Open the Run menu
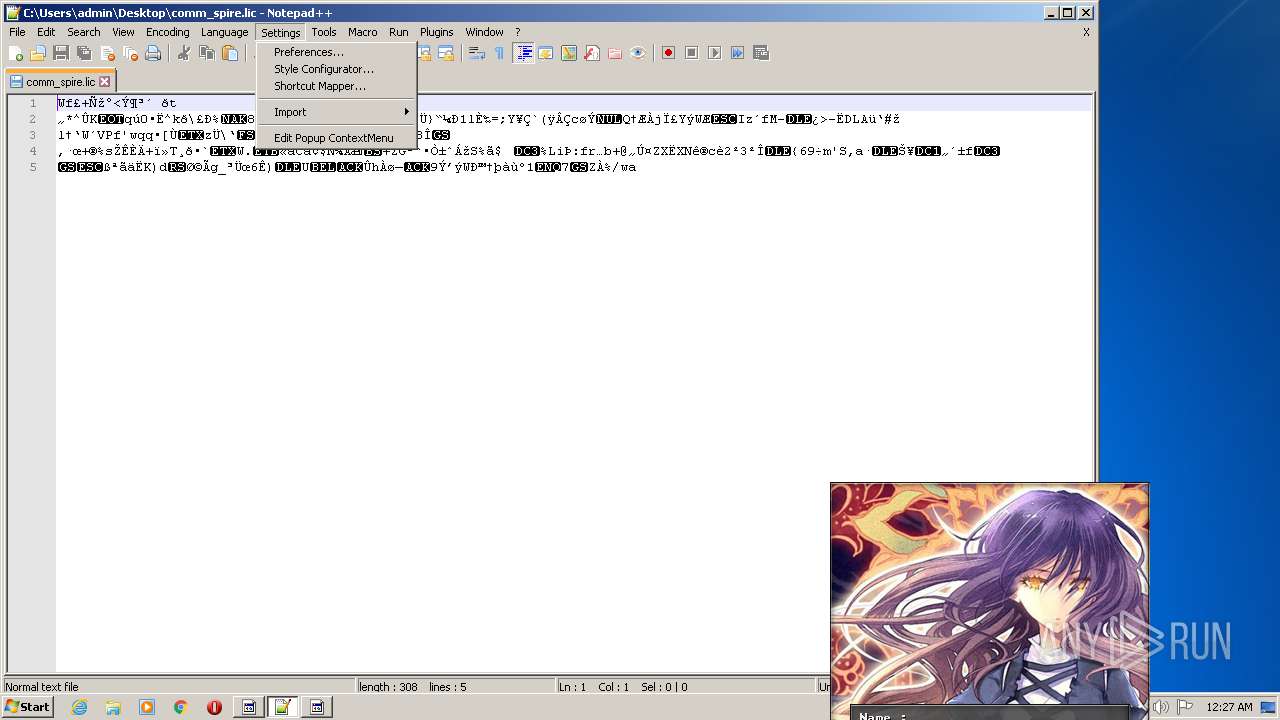 point(399,32)
